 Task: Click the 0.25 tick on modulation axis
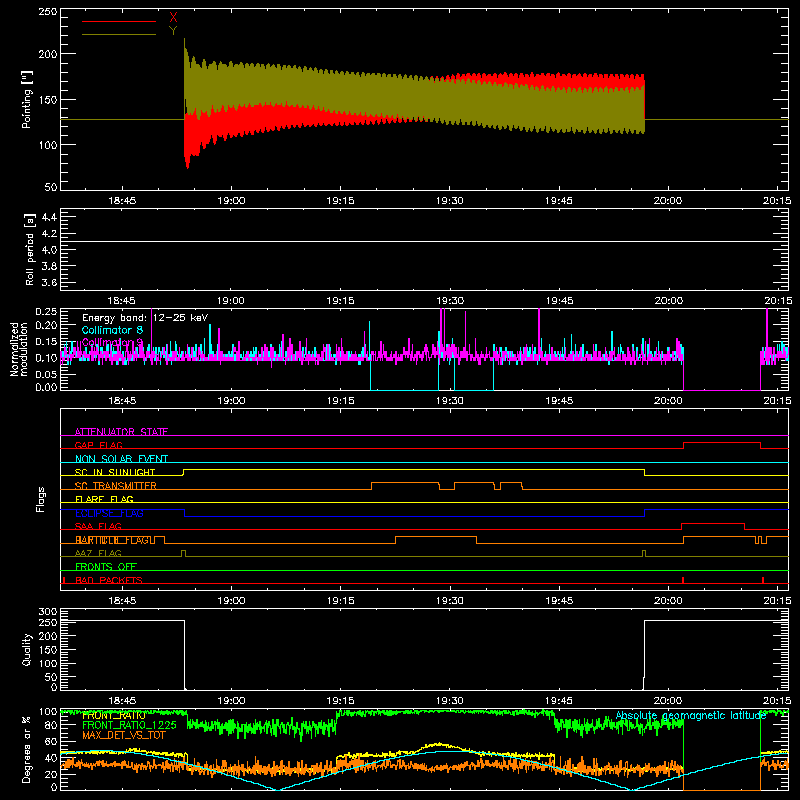[x=46, y=312]
